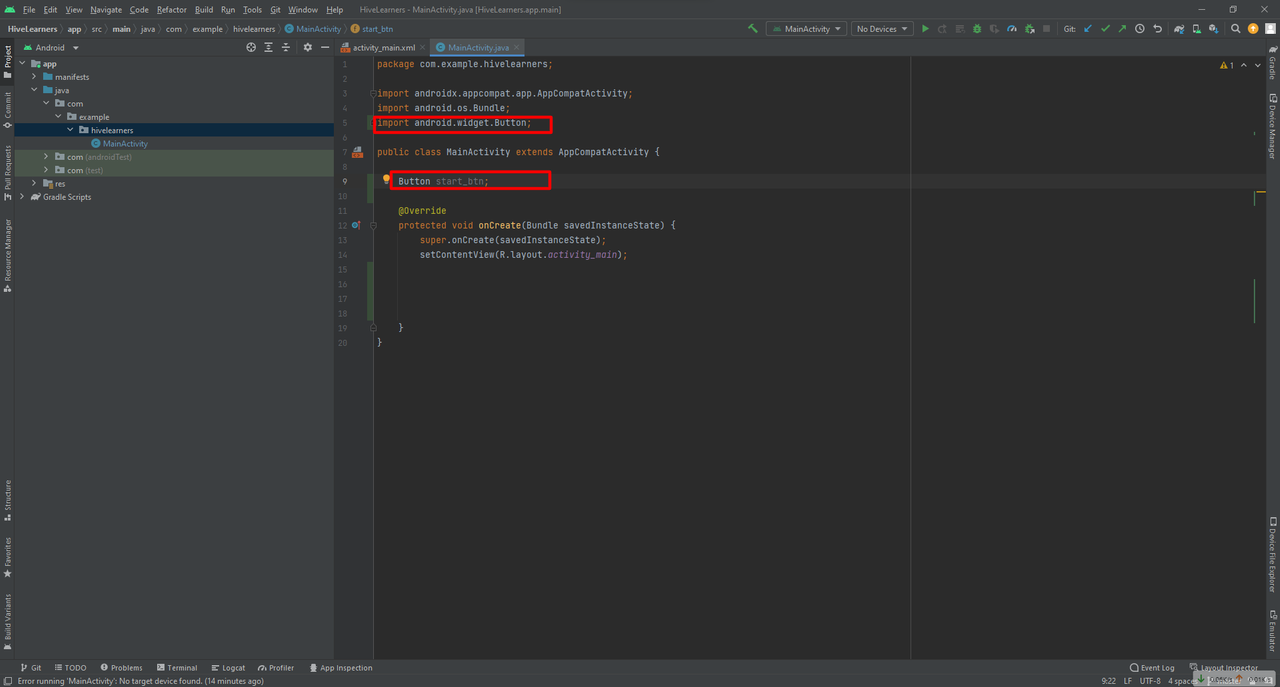Click Select Opened File target icon
This screenshot has height=687, width=1280.
[251, 47]
